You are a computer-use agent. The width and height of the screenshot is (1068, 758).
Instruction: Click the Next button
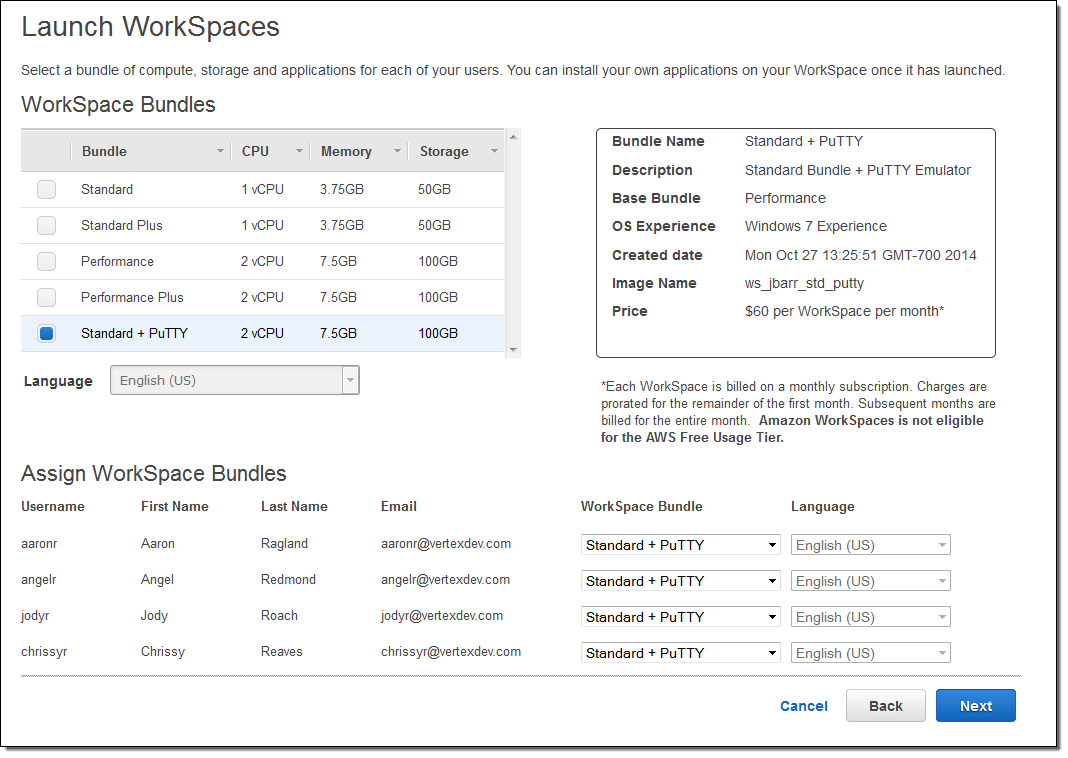coord(975,706)
